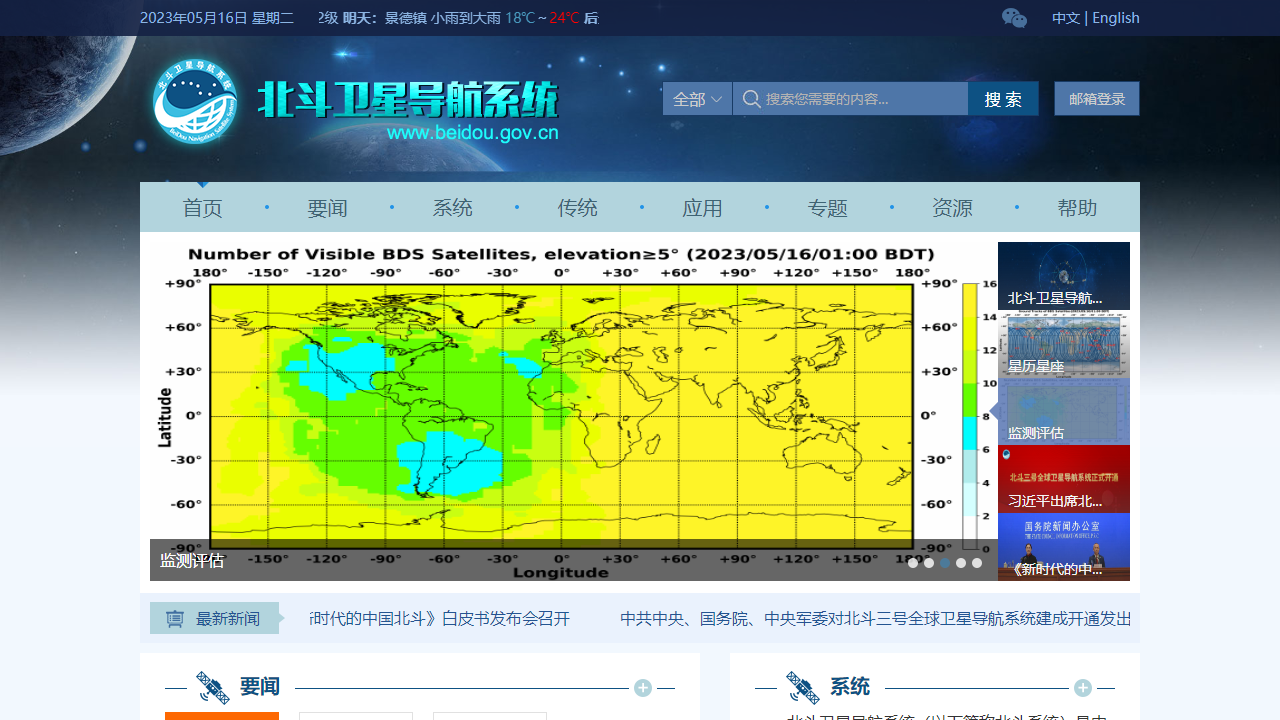This screenshot has height=720, width=1280.
Task: Select the 《新时代的中 slide thumbnail
Action: point(1064,547)
